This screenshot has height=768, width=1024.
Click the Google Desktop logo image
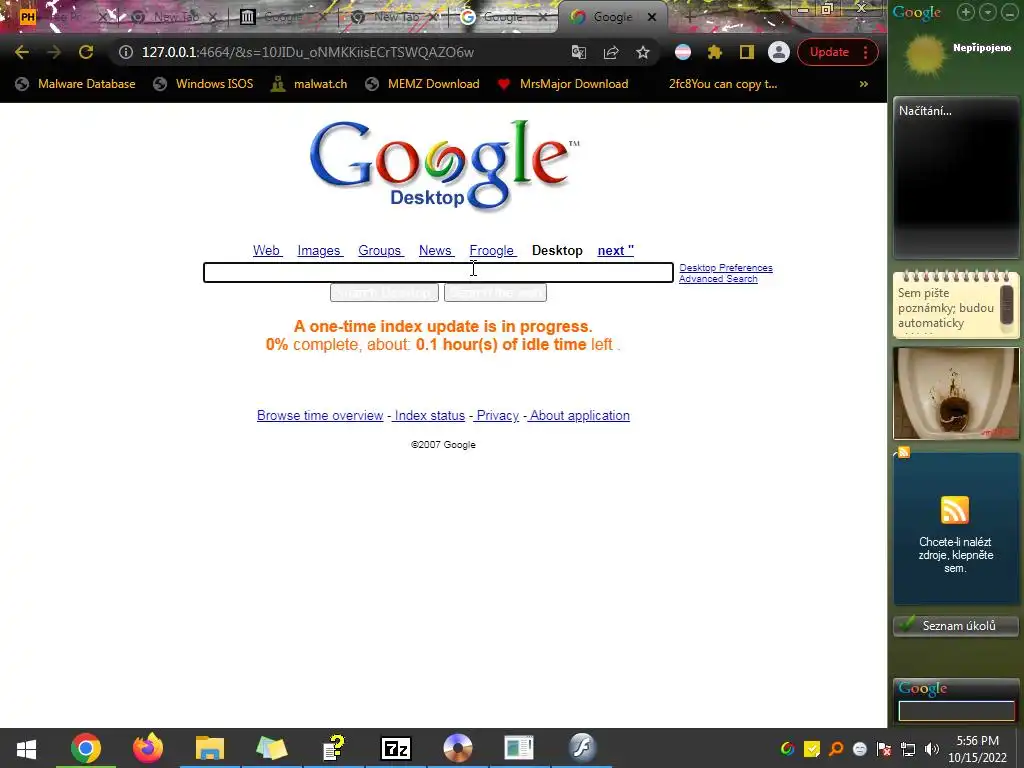pos(444,165)
